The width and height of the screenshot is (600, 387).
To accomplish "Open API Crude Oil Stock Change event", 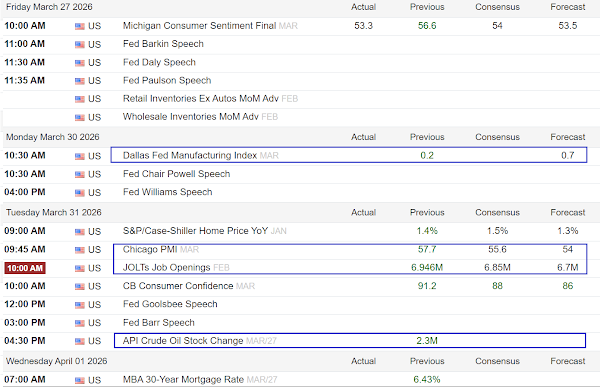I will click(183, 341).
